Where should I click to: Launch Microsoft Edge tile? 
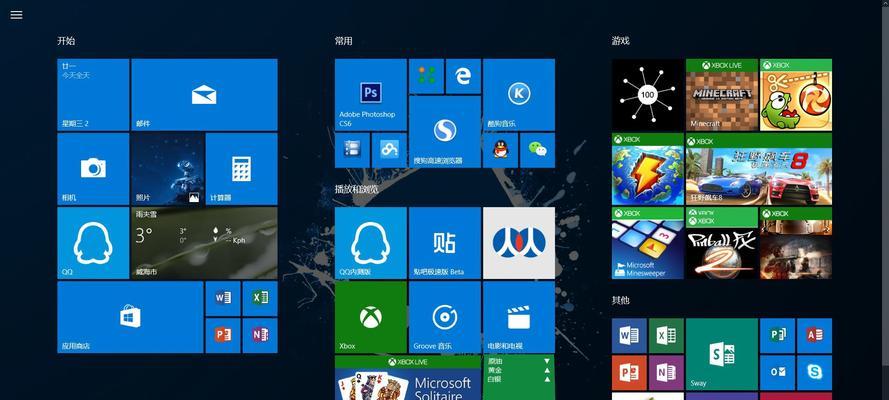point(463,76)
